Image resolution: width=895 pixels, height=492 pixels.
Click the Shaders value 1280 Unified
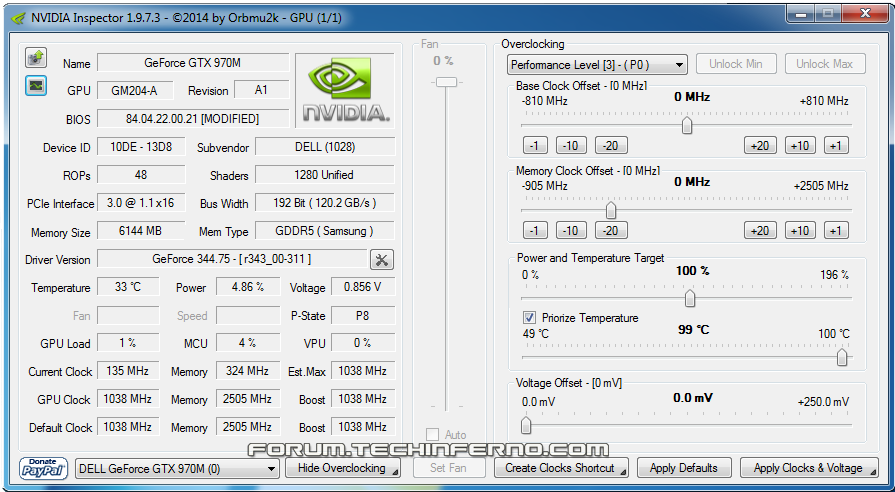click(x=325, y=175)
